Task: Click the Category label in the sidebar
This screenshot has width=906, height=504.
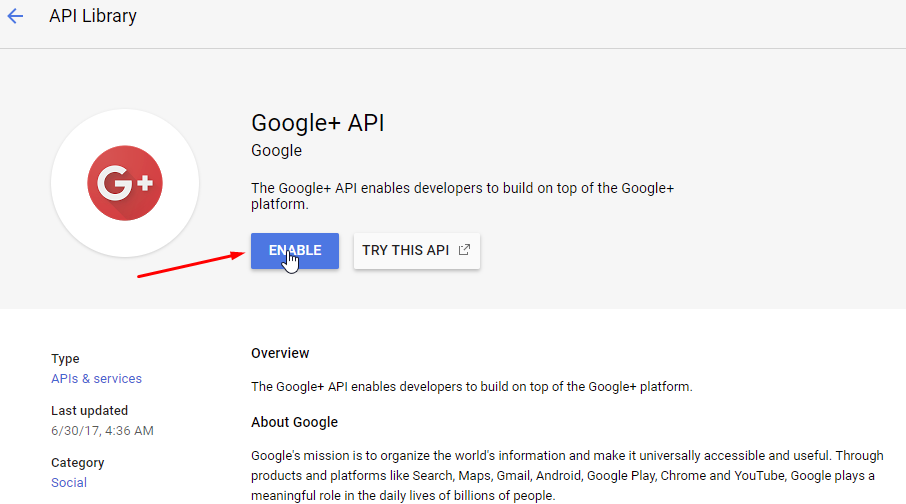Action: (x=77, y=463)
